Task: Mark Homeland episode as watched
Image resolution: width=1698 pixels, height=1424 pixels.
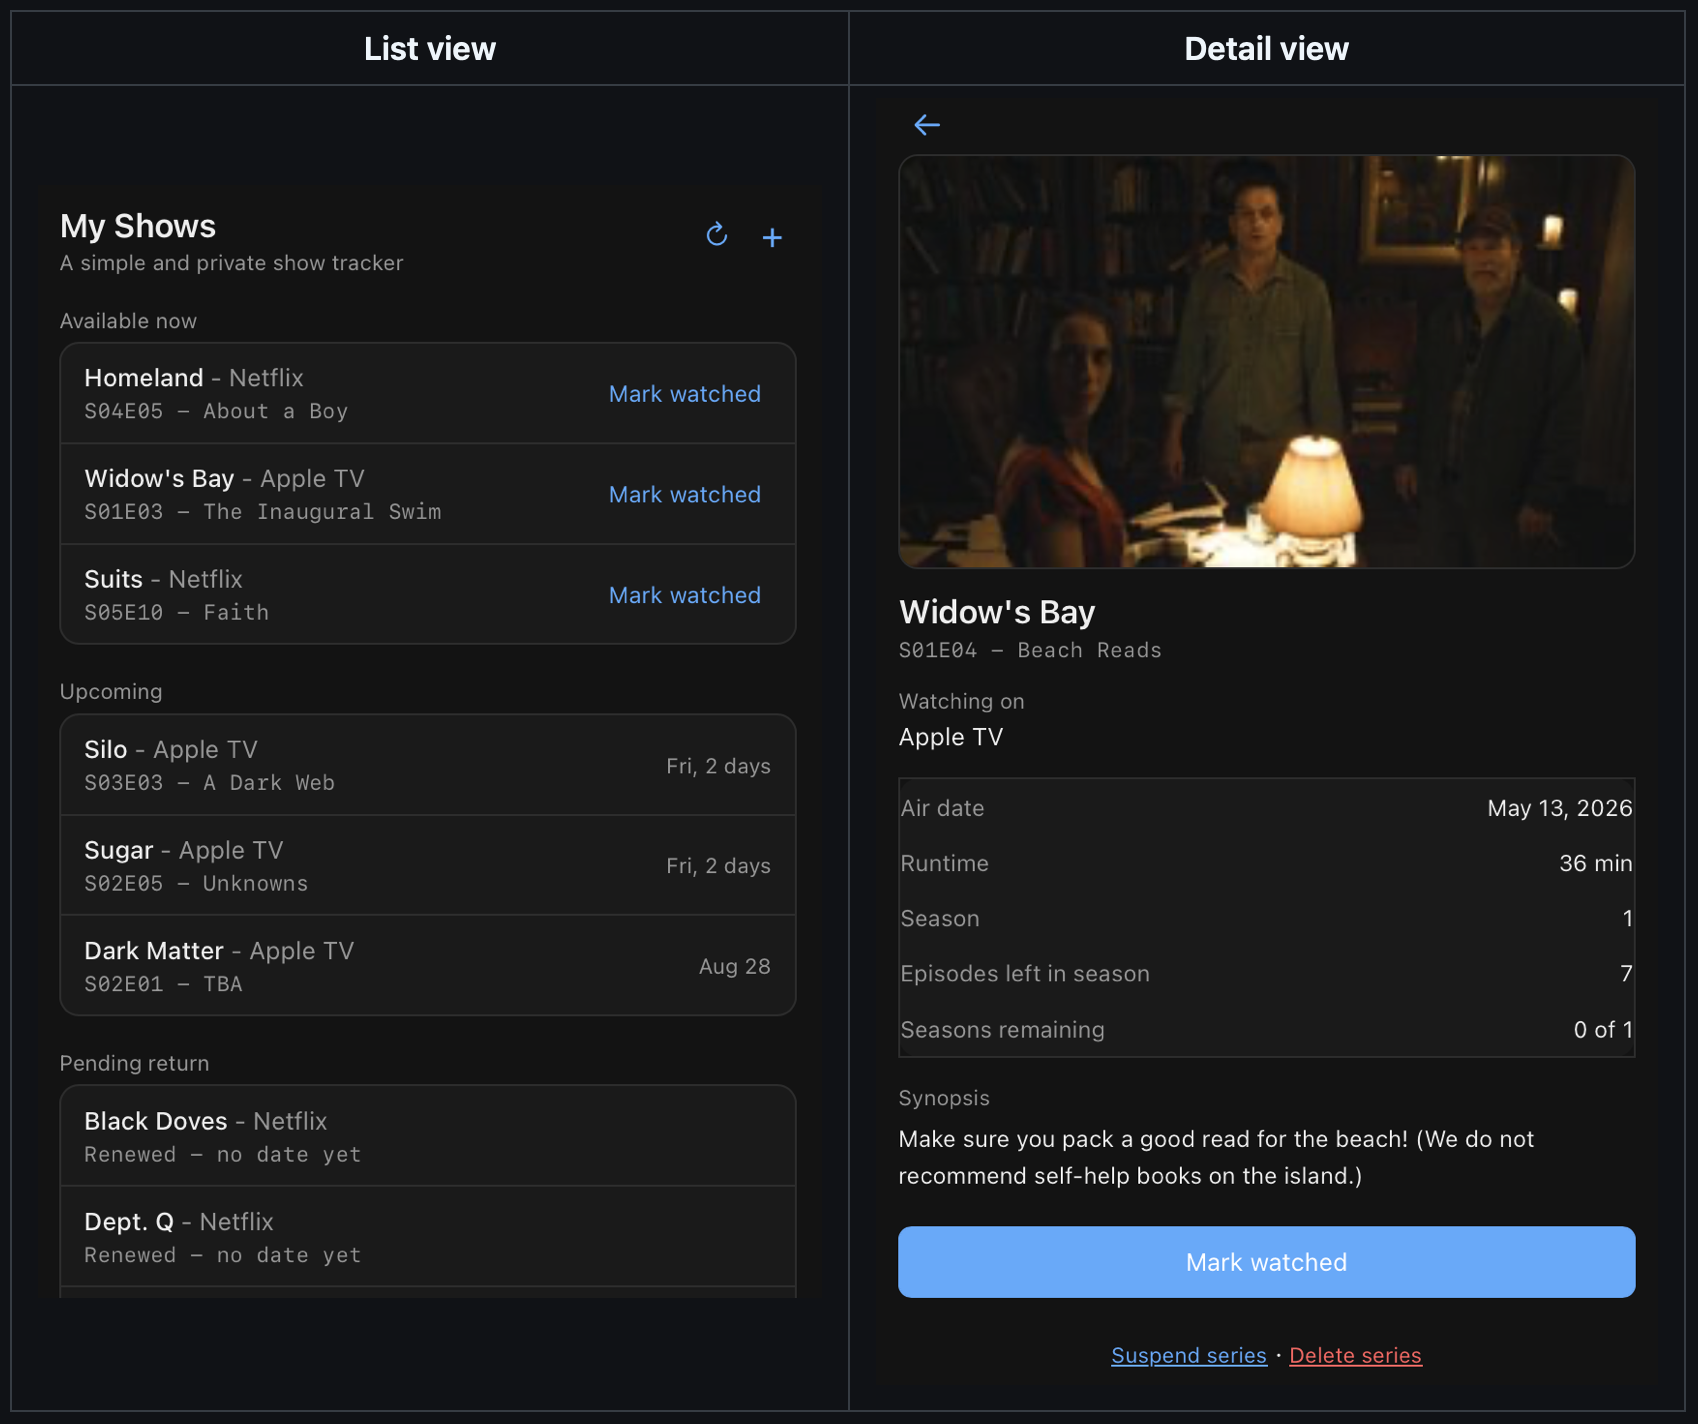Action: coord(685,394)
